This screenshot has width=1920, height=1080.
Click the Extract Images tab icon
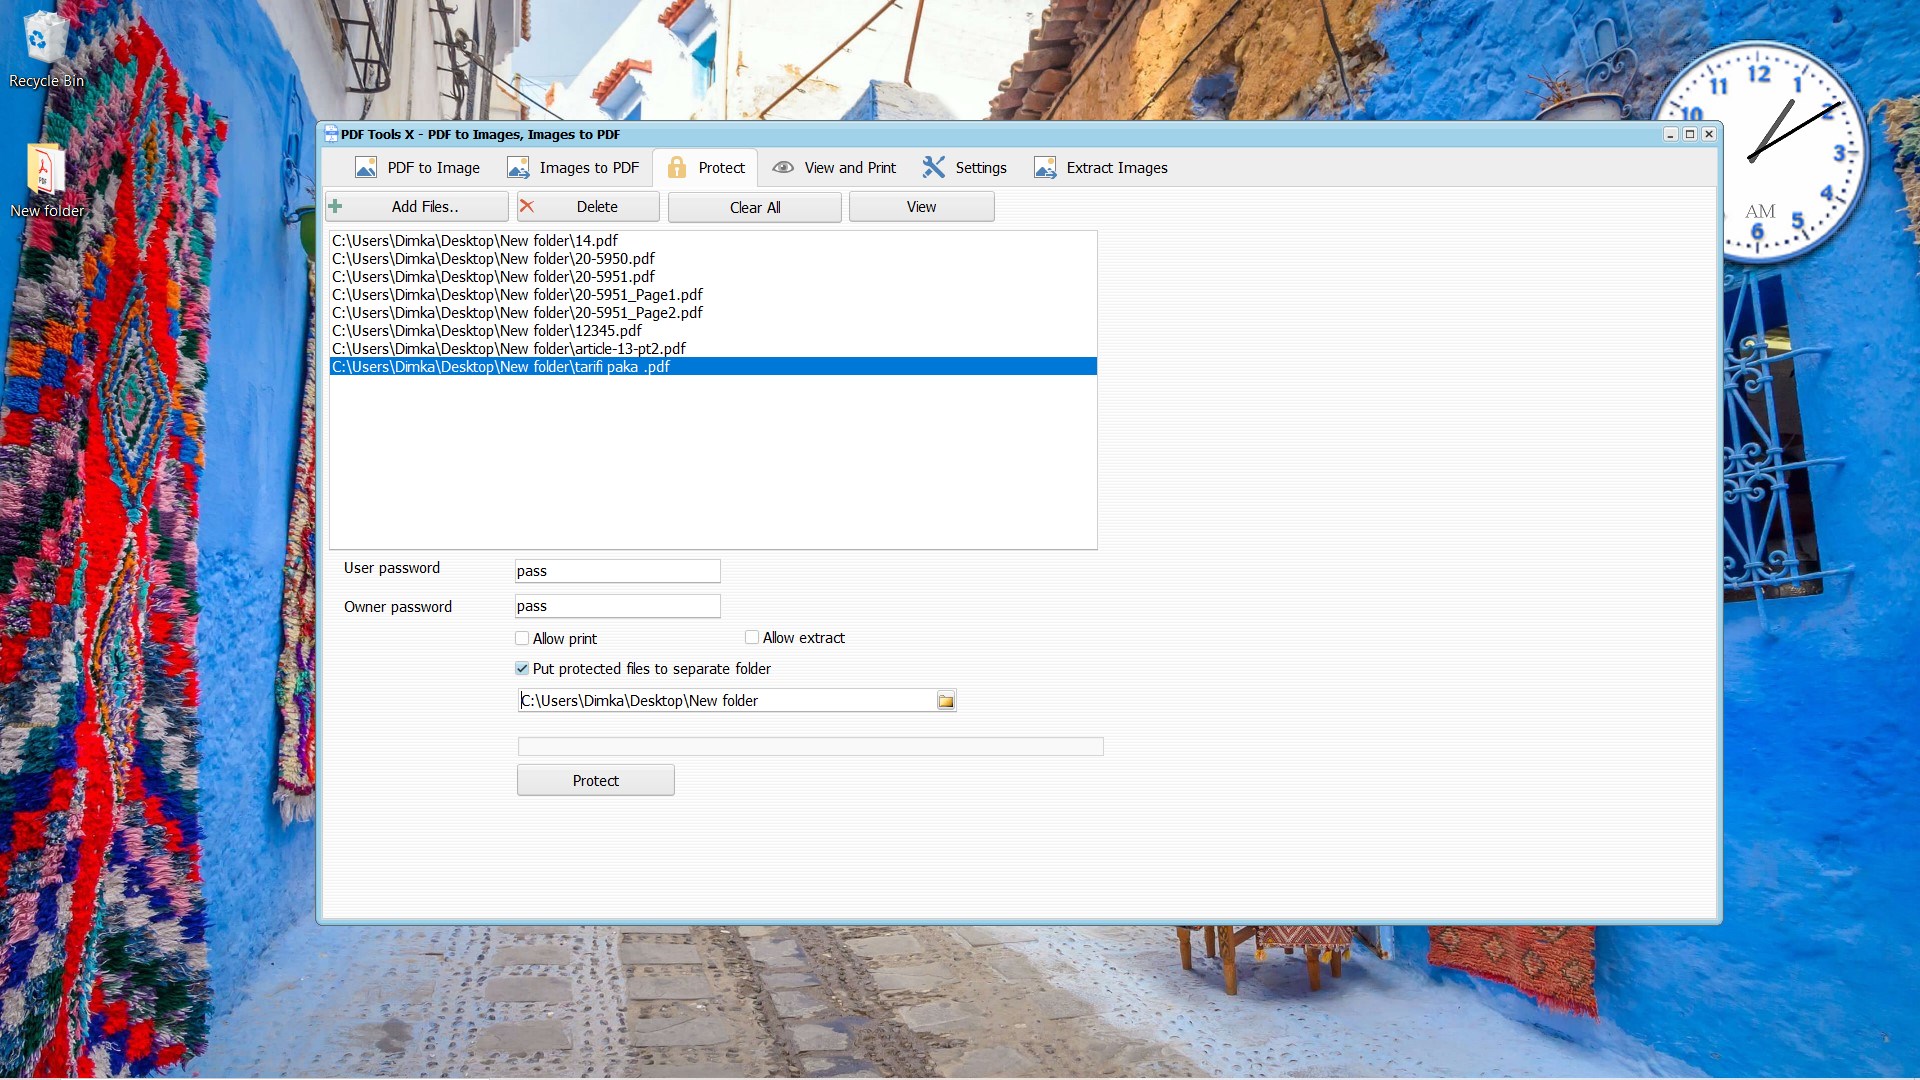click(x=1045, y=168)
